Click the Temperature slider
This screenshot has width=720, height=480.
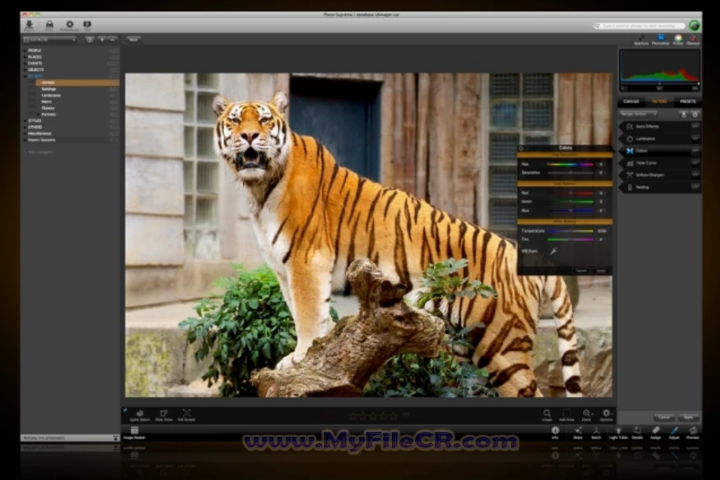[570, 231]
